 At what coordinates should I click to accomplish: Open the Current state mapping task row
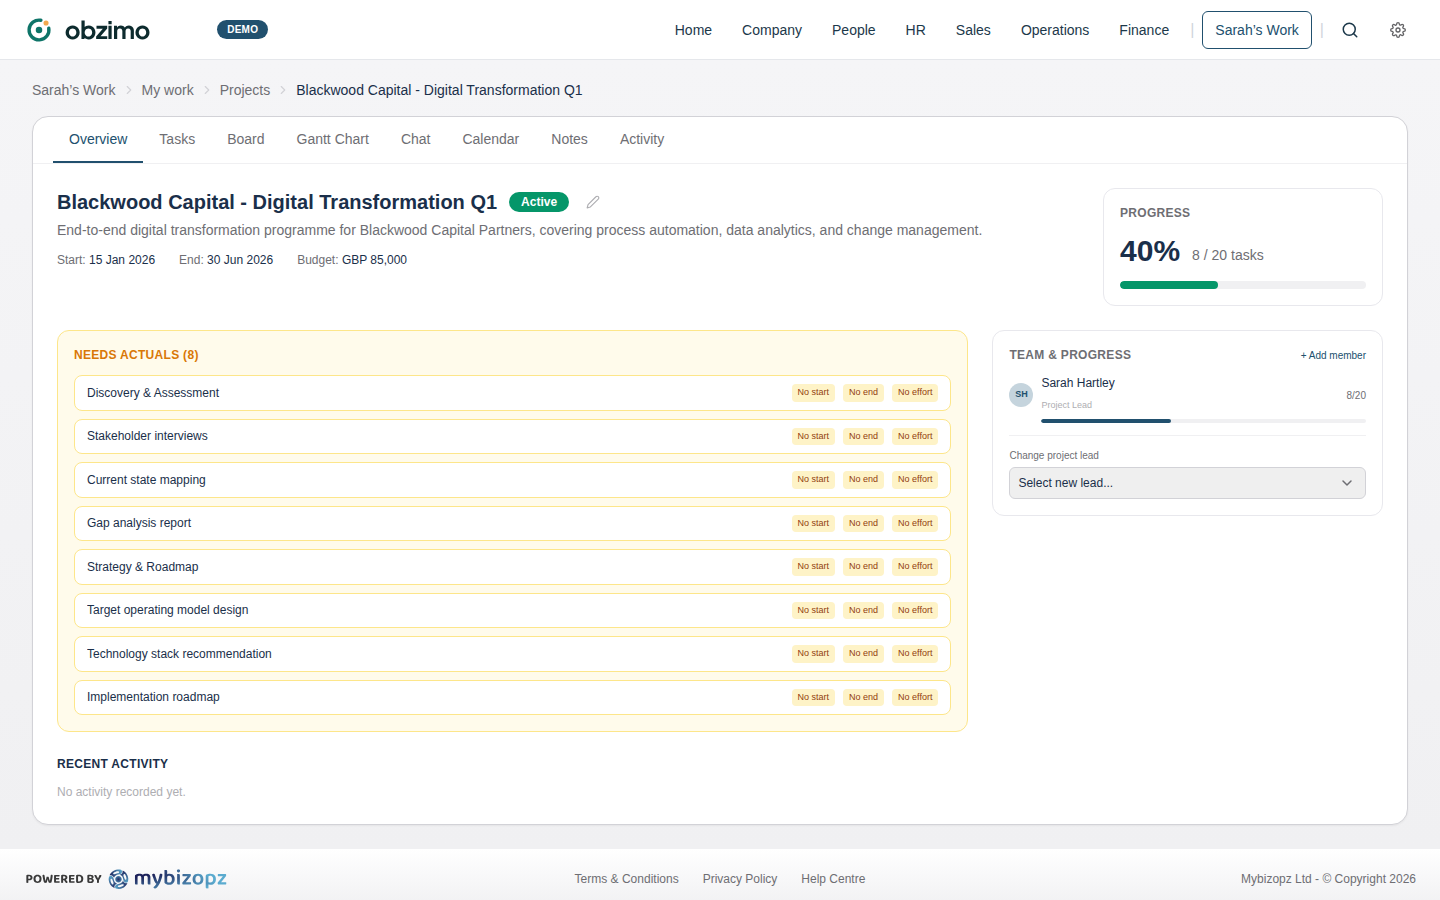coord(512,480)
